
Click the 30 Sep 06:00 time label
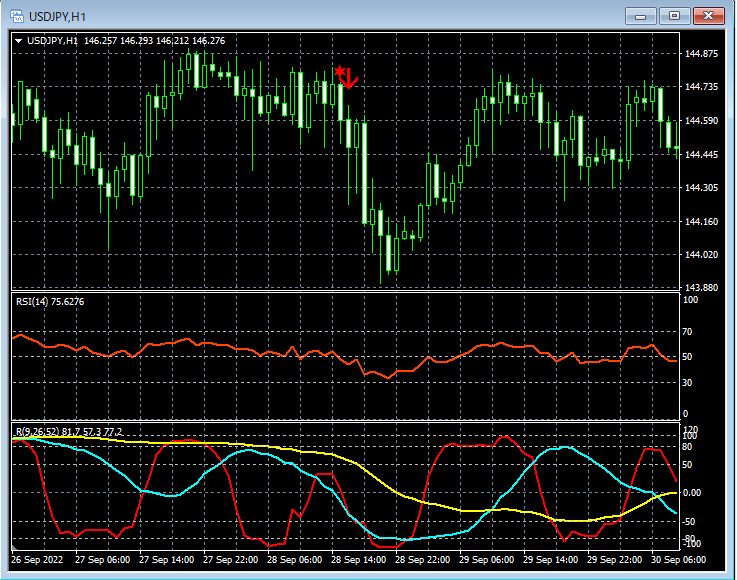pos(678,560)
